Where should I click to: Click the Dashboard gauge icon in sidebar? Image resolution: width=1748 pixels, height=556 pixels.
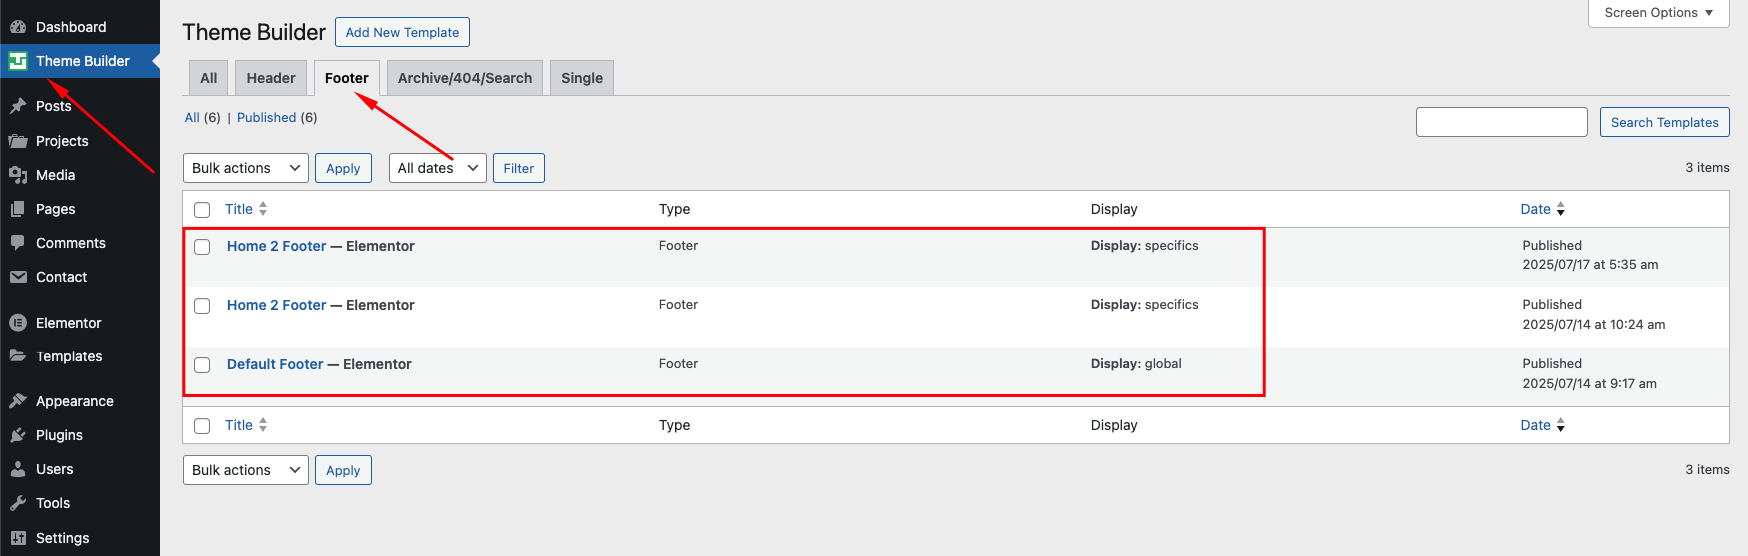pos(18,27)
